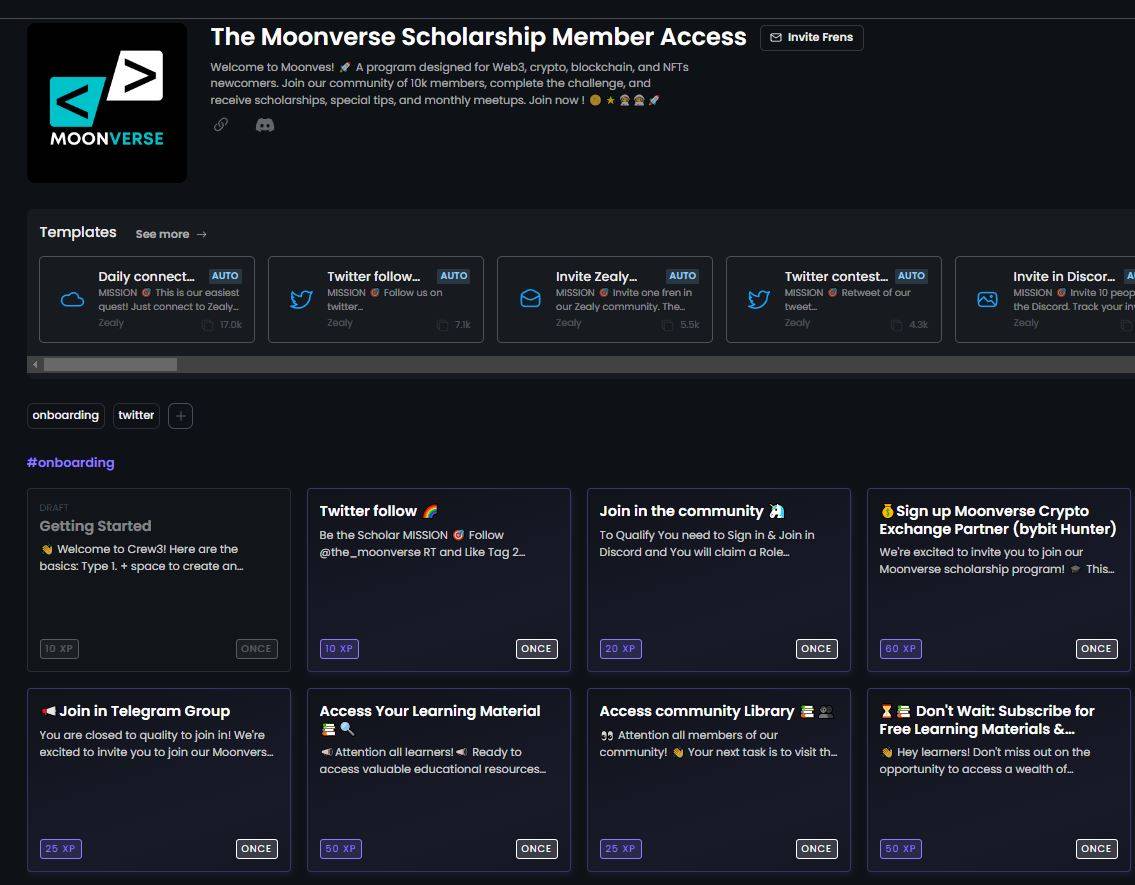Image resolution: width=1135 pixels, height=885 pixels.
Task: Open the Join in Telegram Group quest
Action: (x=159, y=779)
